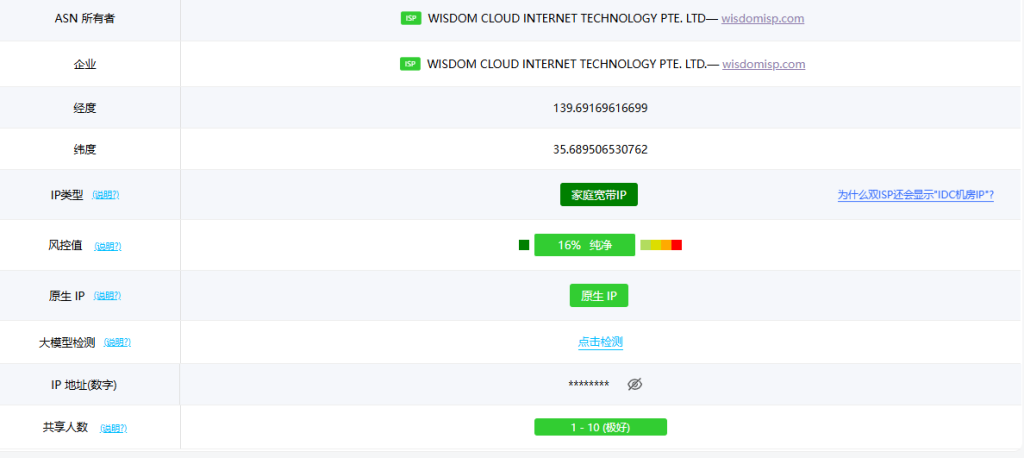
Task: Click the red square in risk scale
Action: 676,245
